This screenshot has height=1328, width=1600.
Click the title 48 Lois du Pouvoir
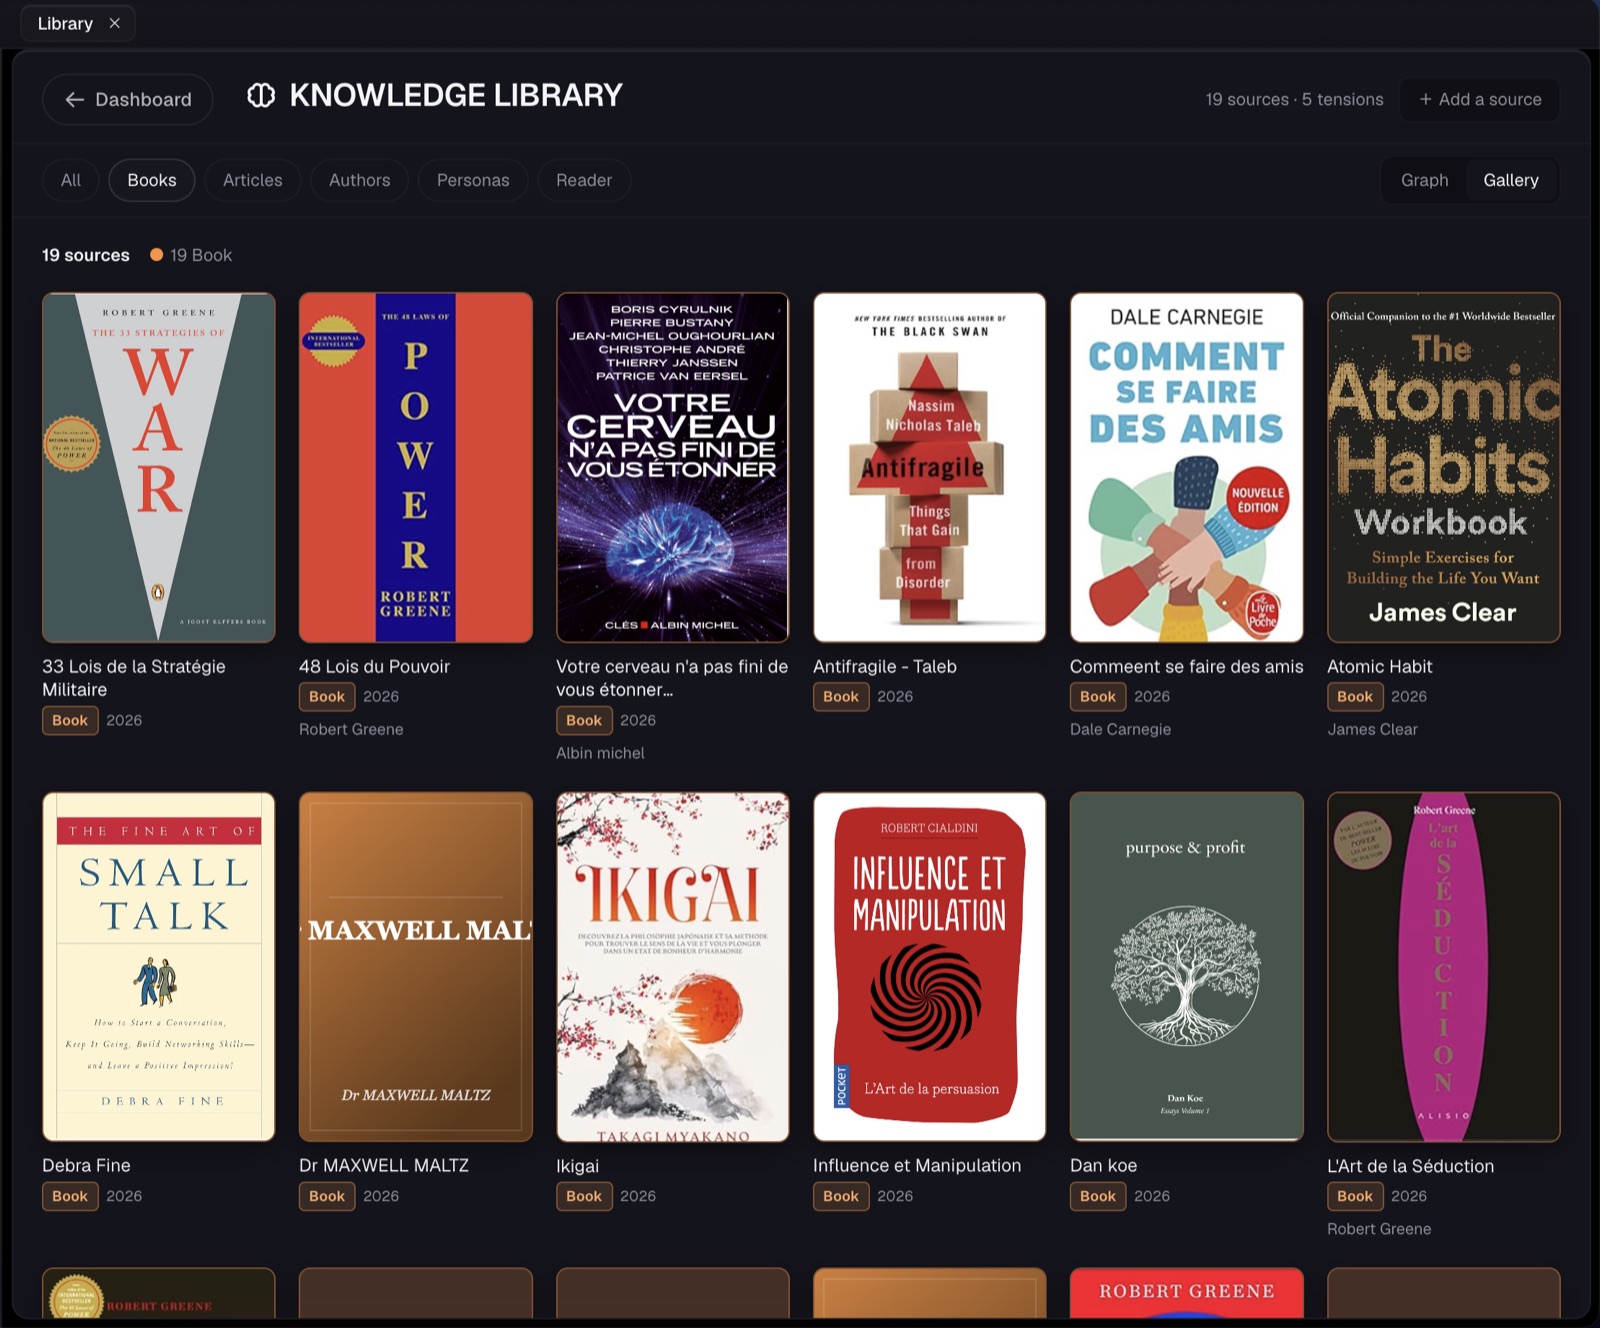[x=374, y=666]
